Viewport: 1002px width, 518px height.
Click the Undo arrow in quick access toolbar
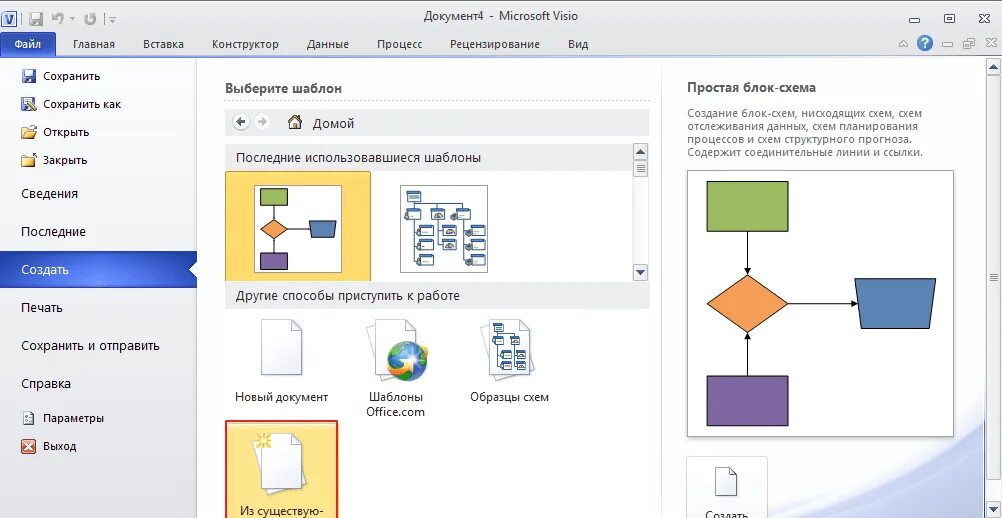click(x=58, y=19)
